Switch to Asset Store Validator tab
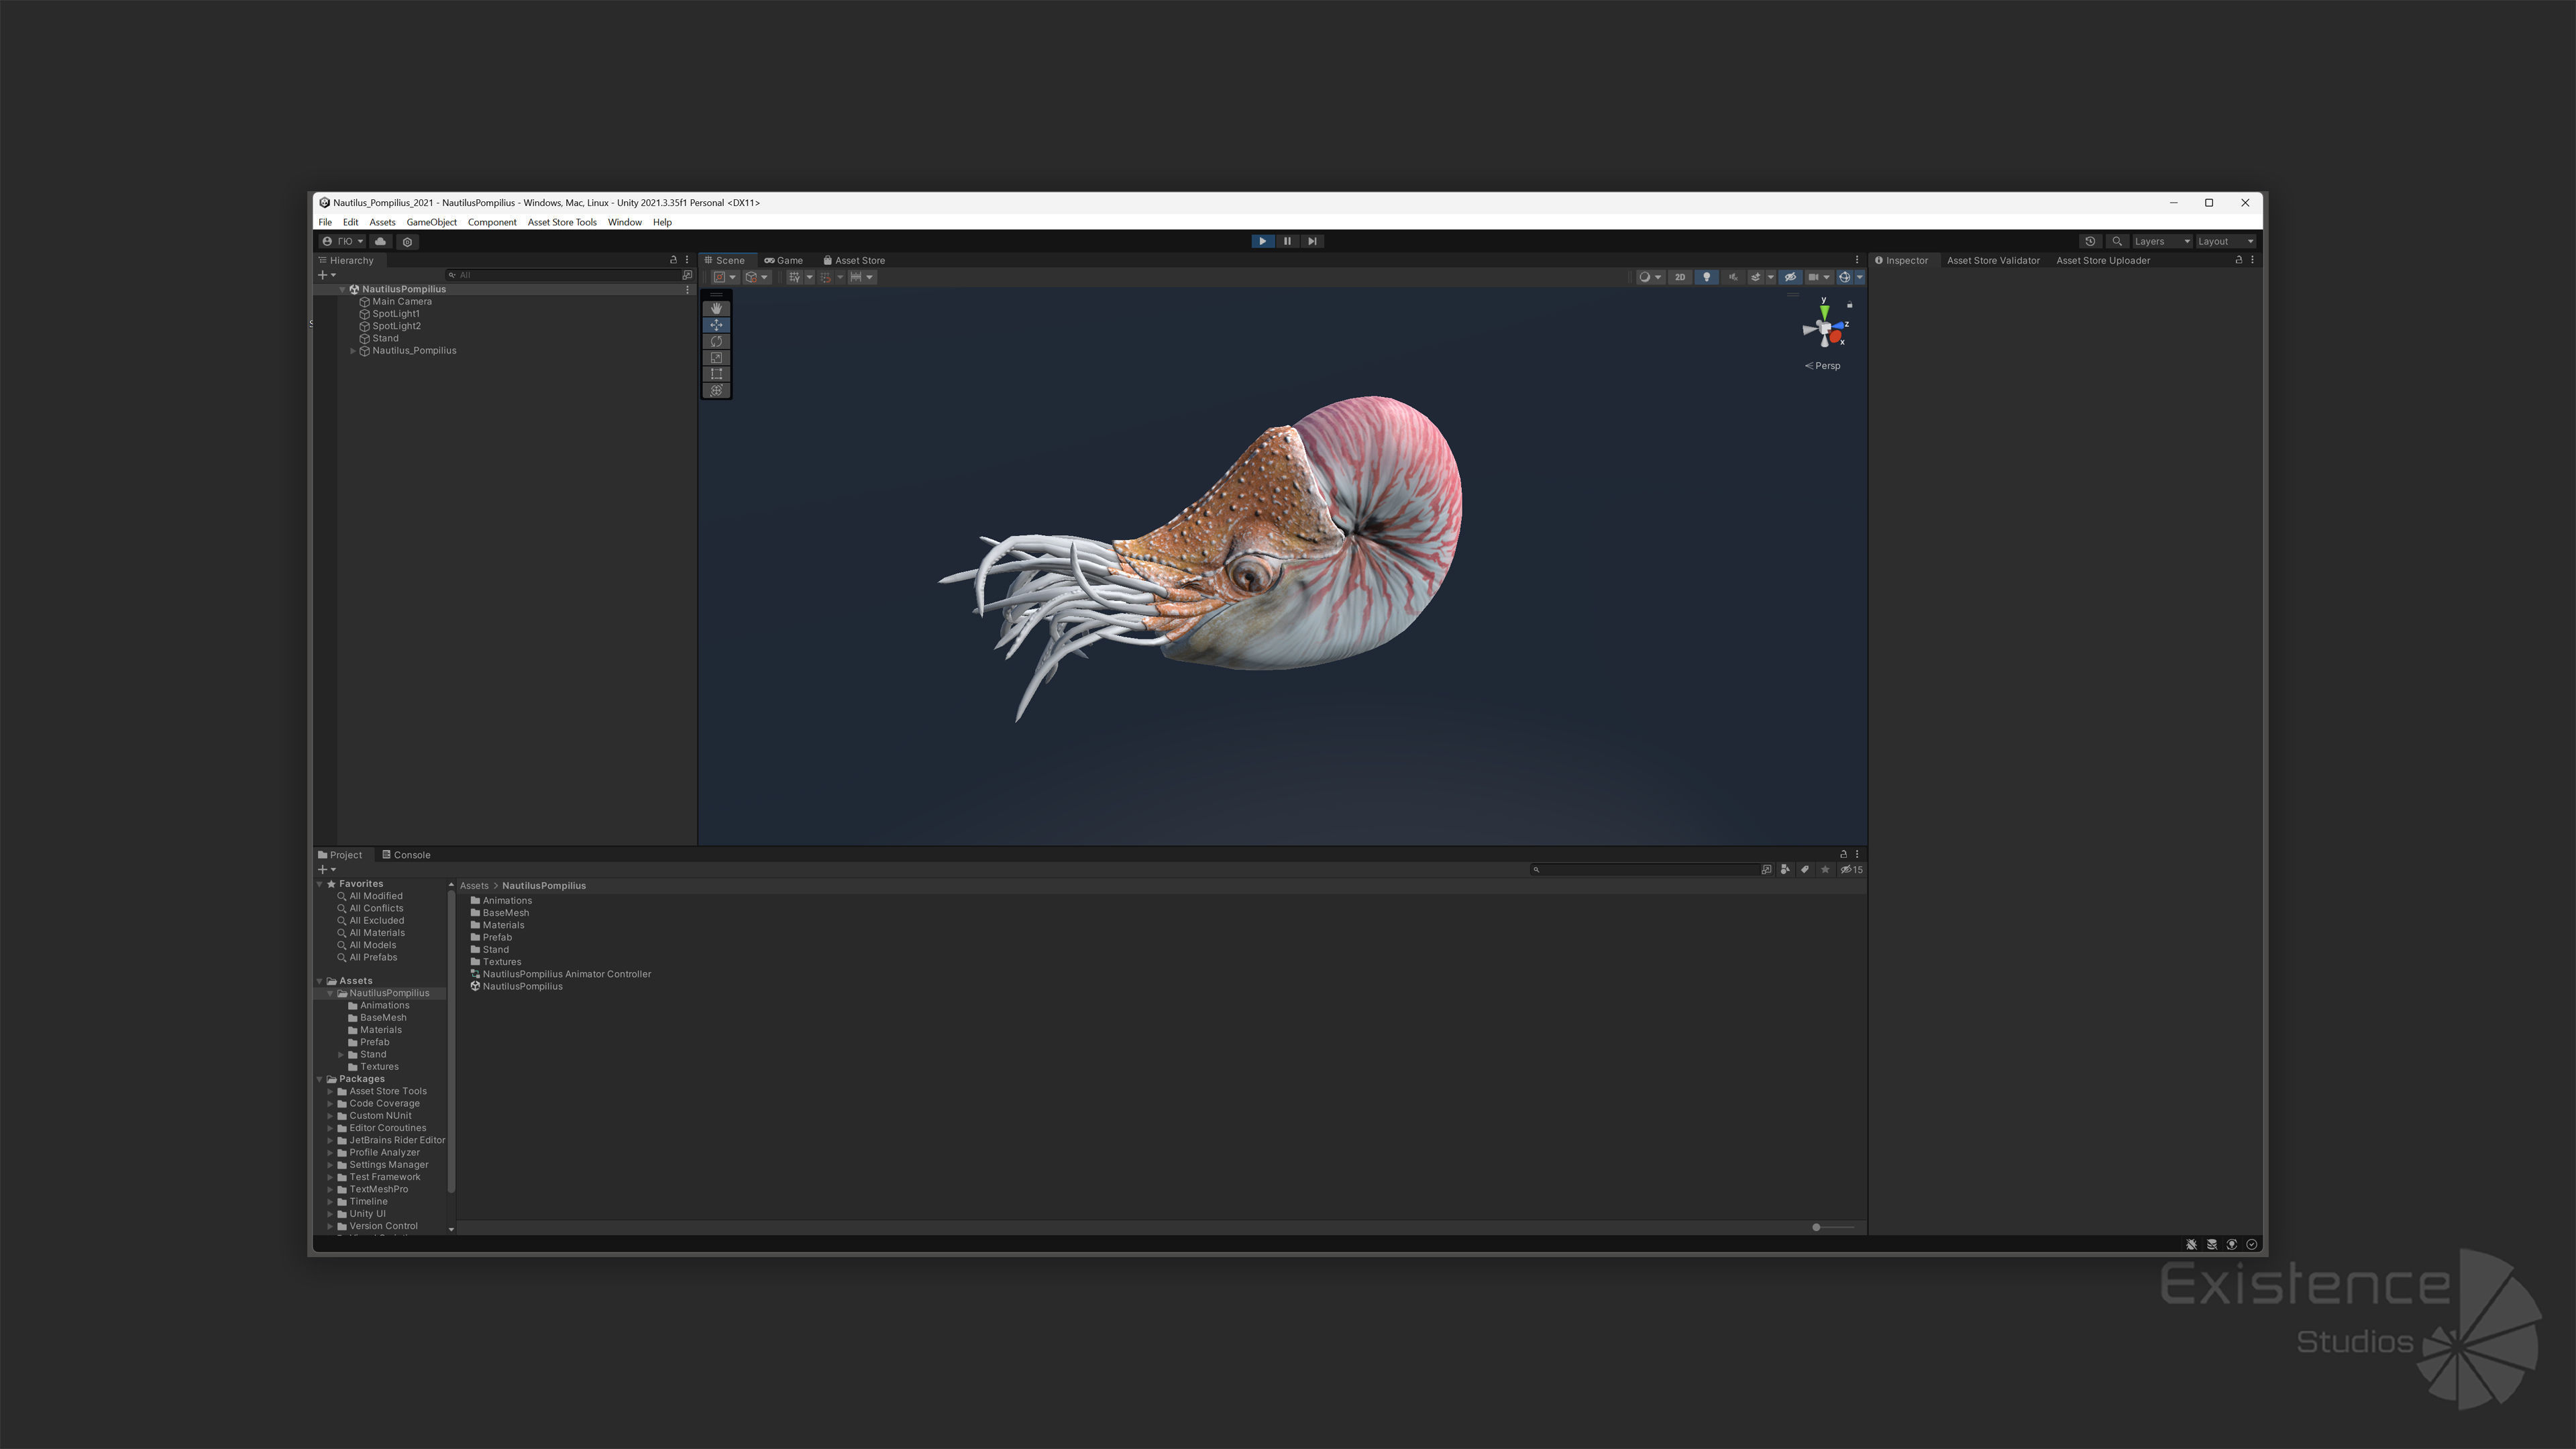This screenshot has width=2576, height=1449. coord(1993,260)
